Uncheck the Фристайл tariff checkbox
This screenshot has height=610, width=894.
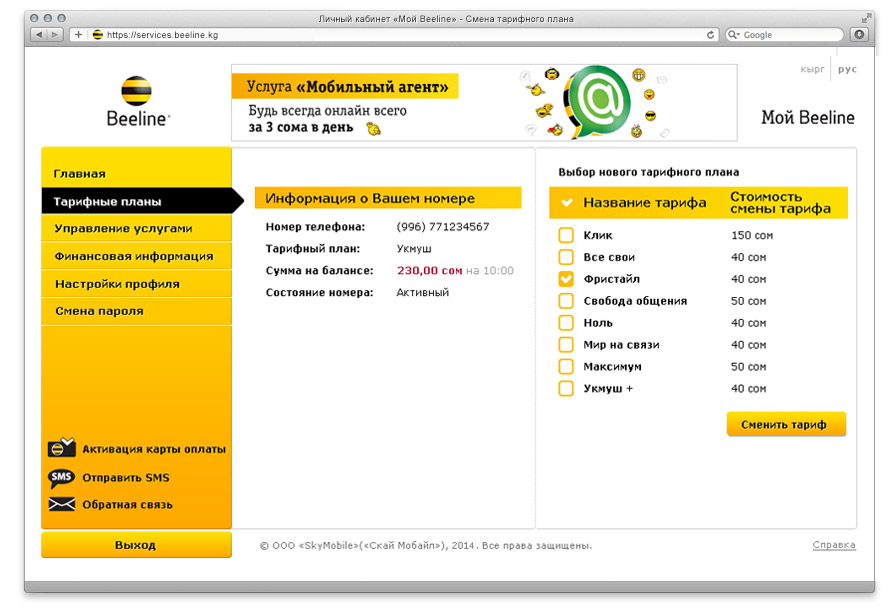566,279
